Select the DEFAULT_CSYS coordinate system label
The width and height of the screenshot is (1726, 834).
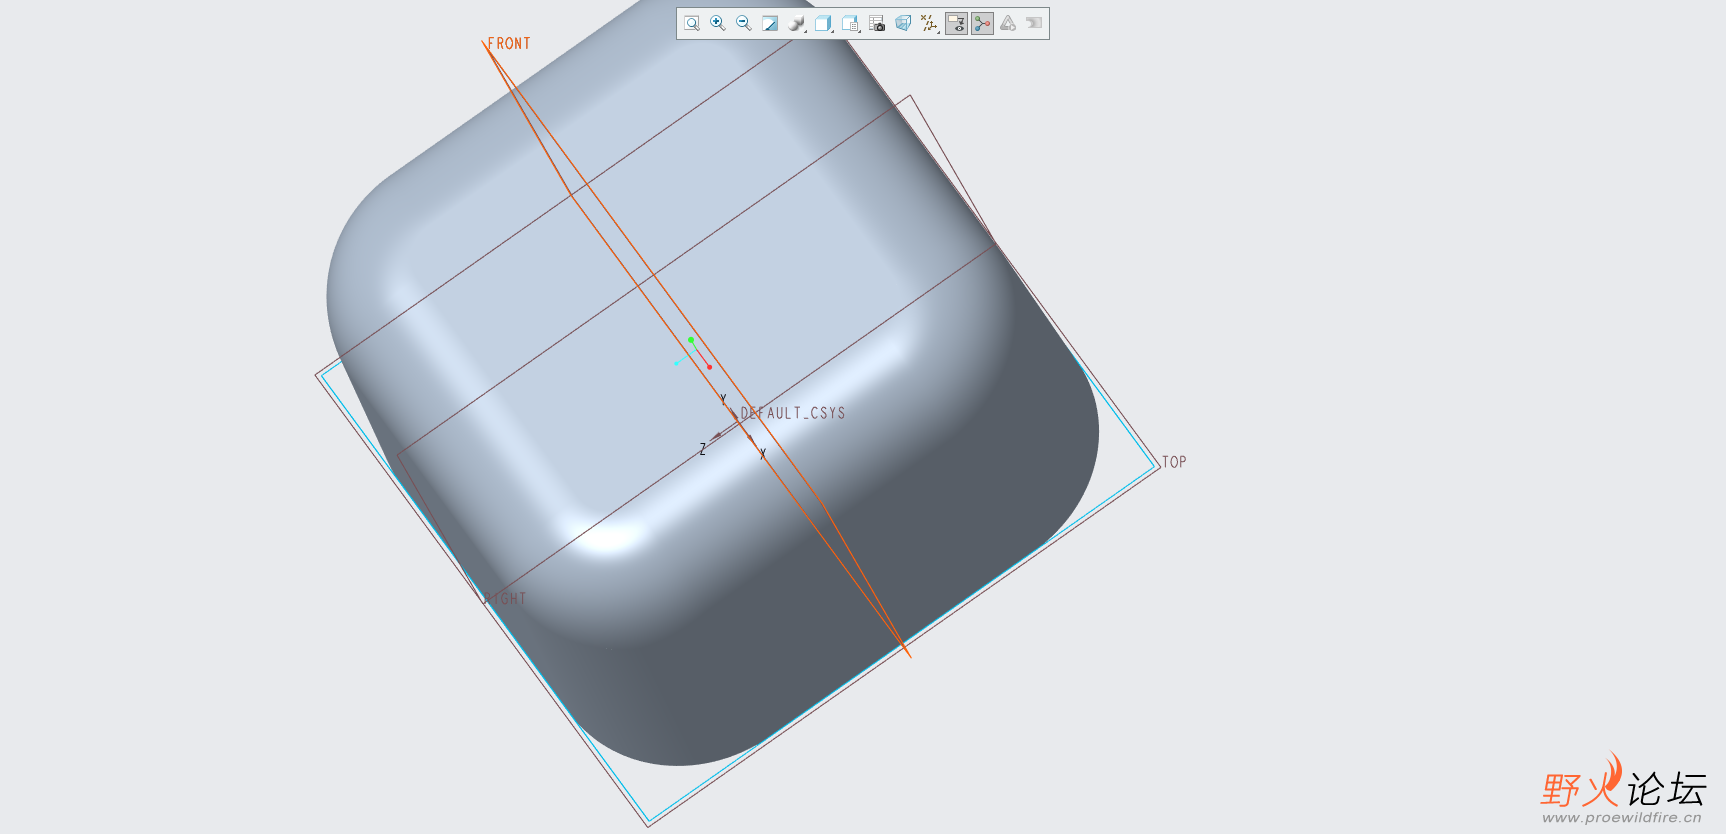pyautogui.click(x=793, y=413)
